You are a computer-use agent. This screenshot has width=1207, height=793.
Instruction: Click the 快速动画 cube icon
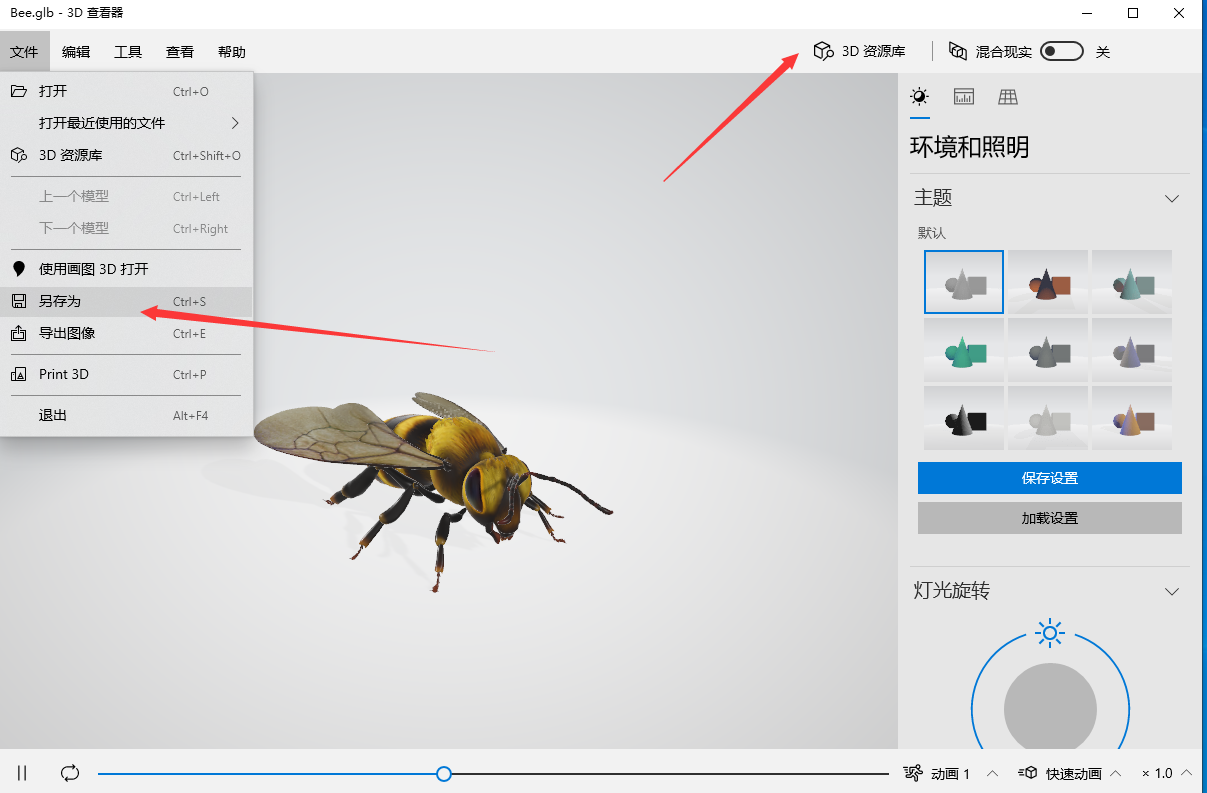(1028, 773)
